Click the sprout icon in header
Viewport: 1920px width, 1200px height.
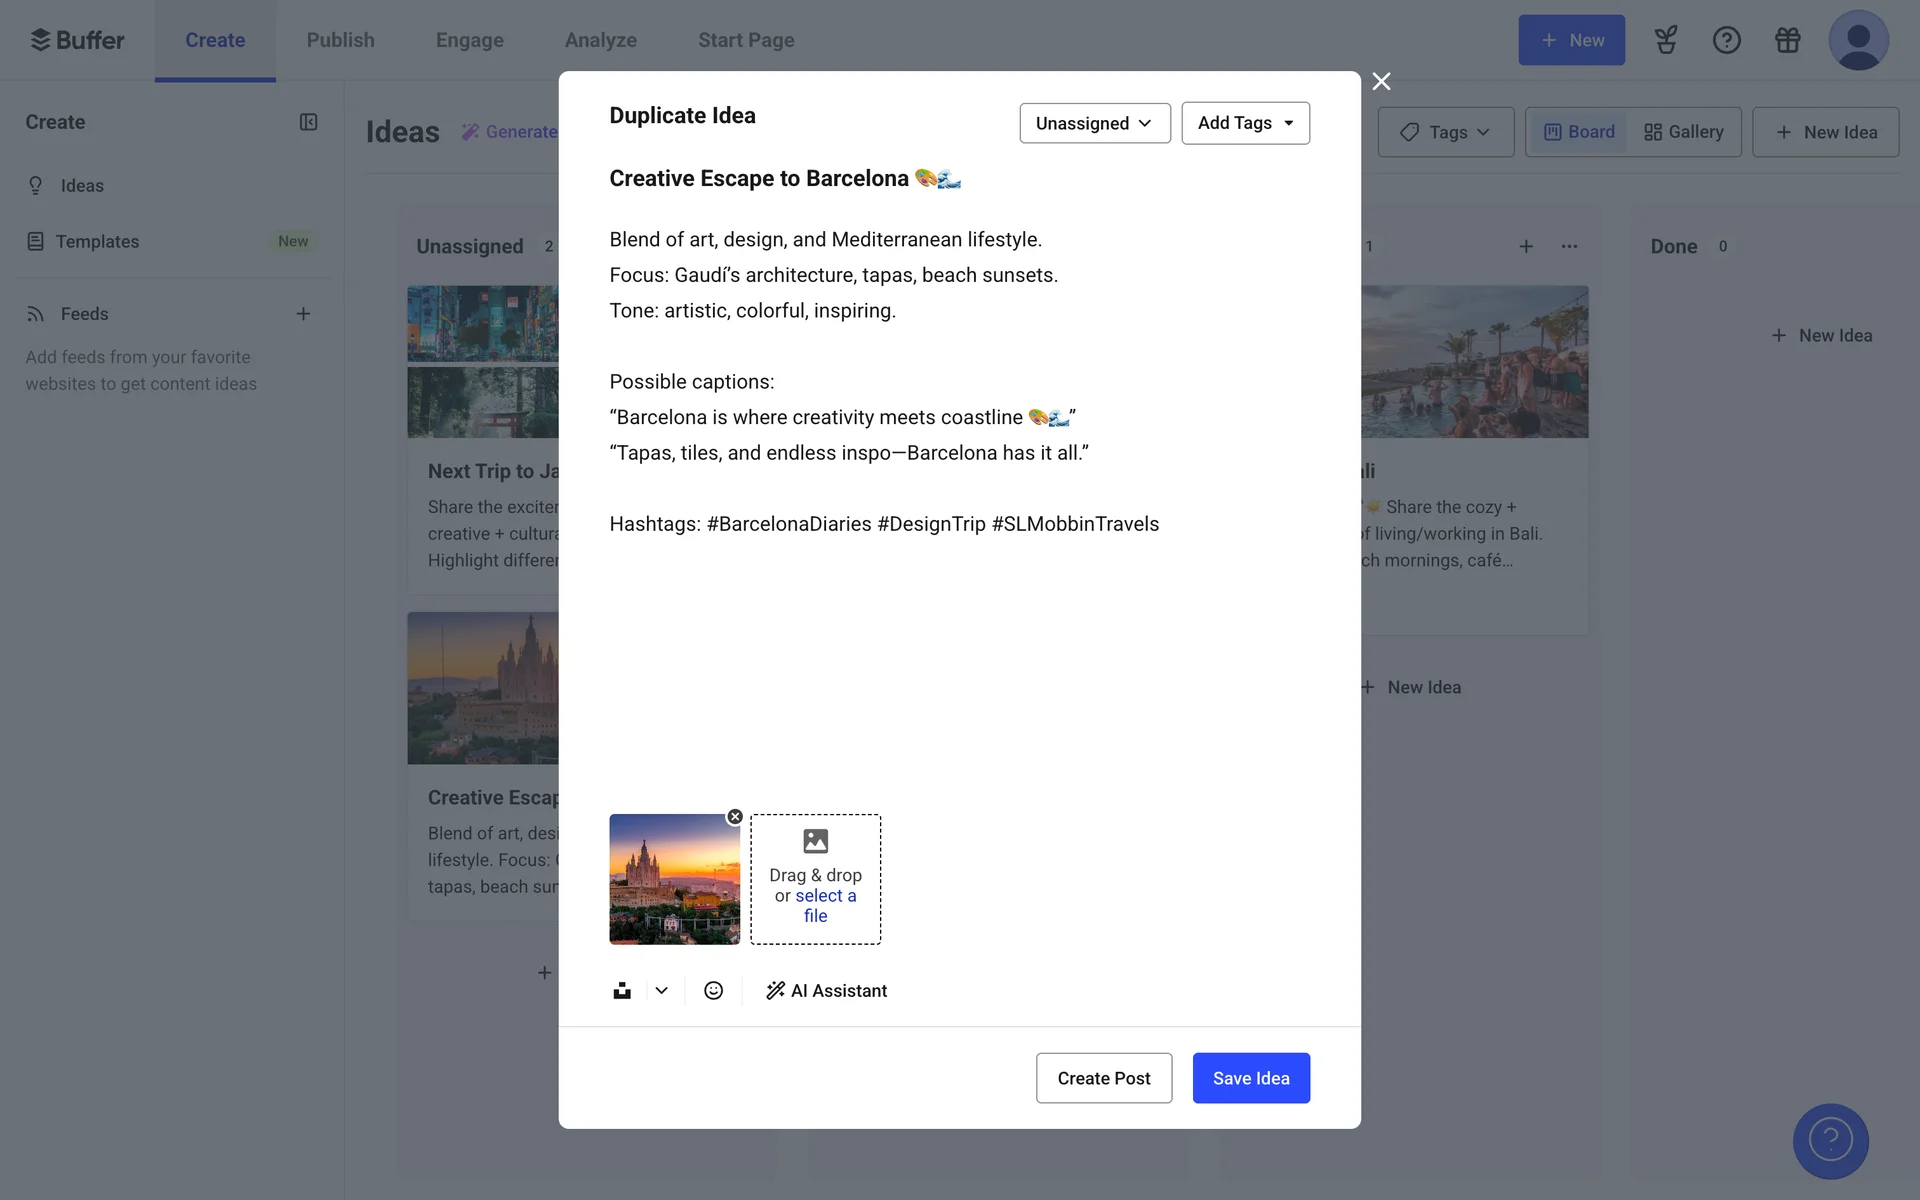coord(1665,40)
